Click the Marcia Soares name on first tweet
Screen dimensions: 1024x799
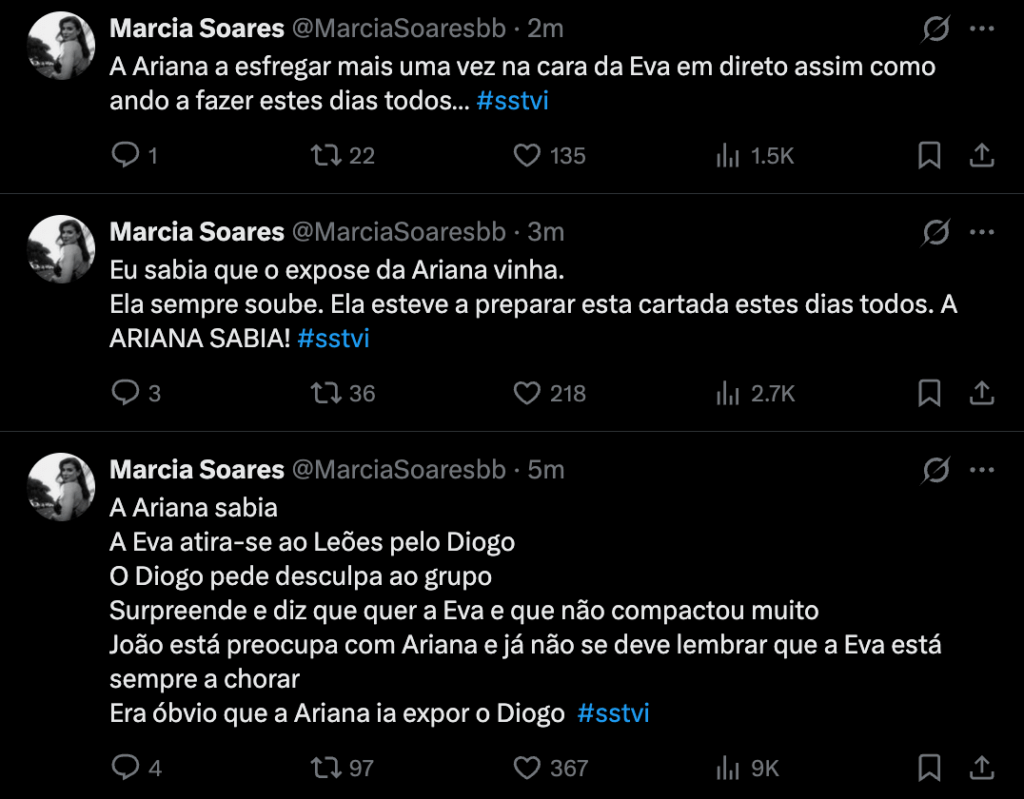(197, 29)
